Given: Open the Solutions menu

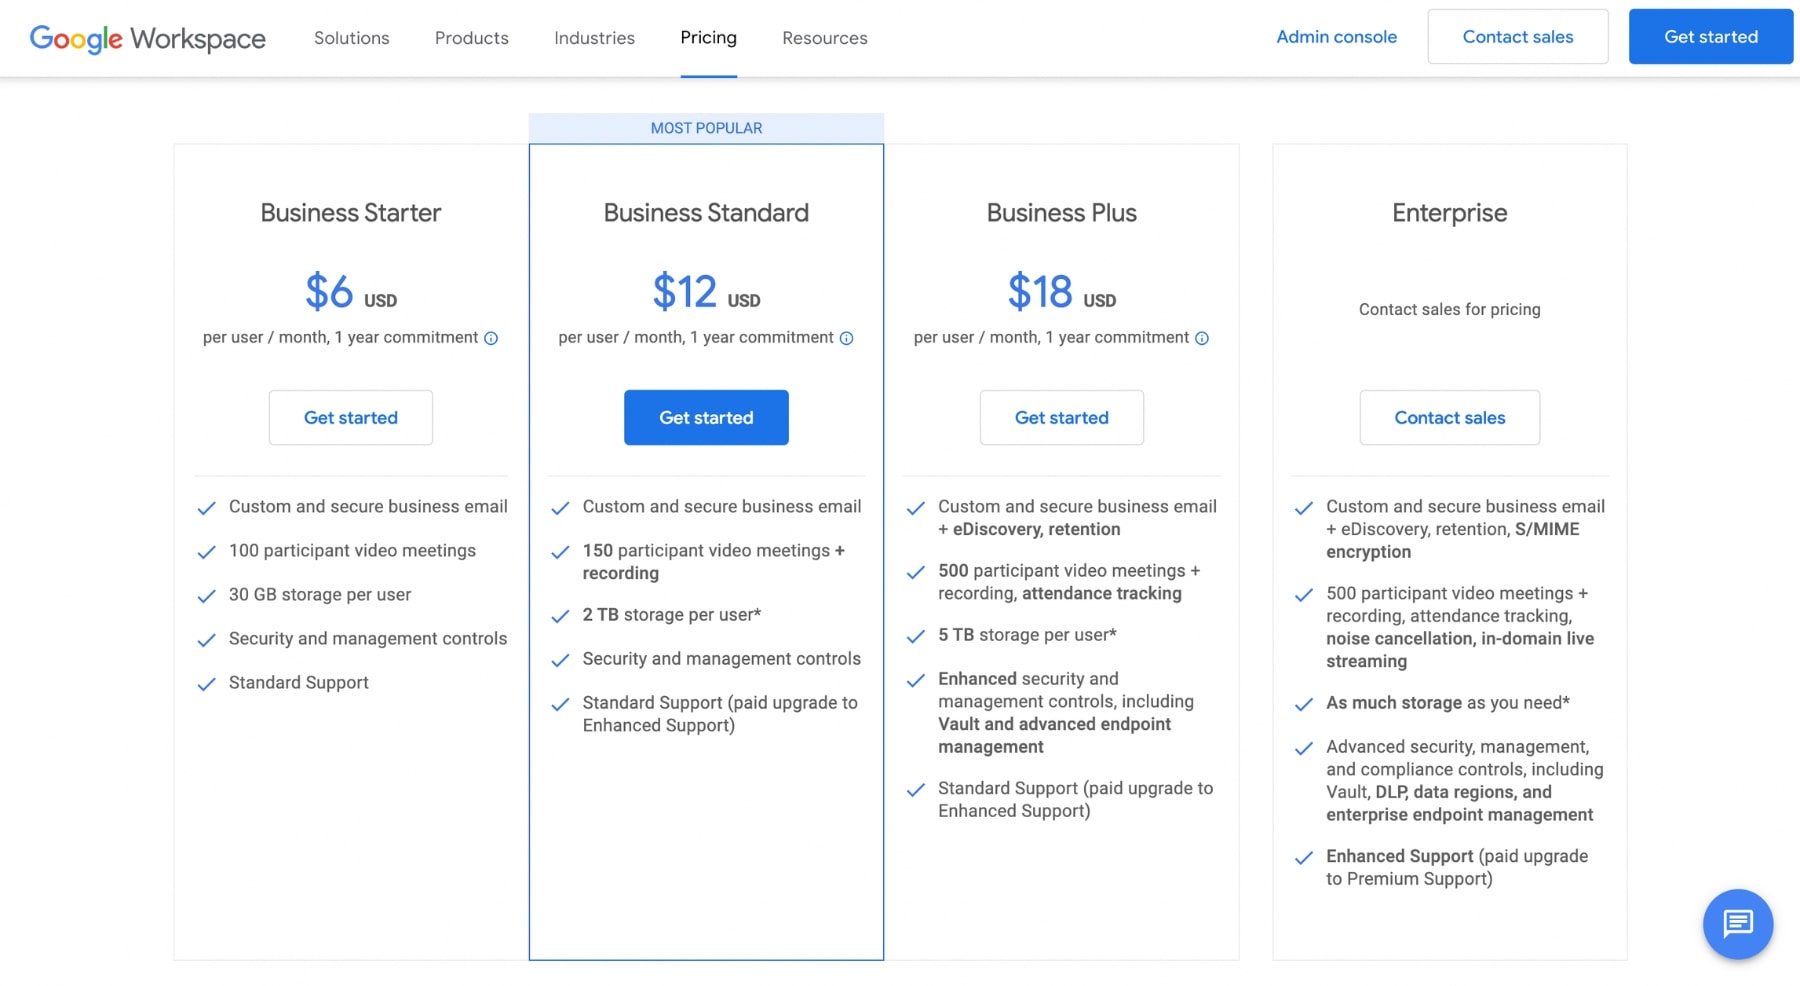Looking at the screenshot, I should (x=352, y=38).
